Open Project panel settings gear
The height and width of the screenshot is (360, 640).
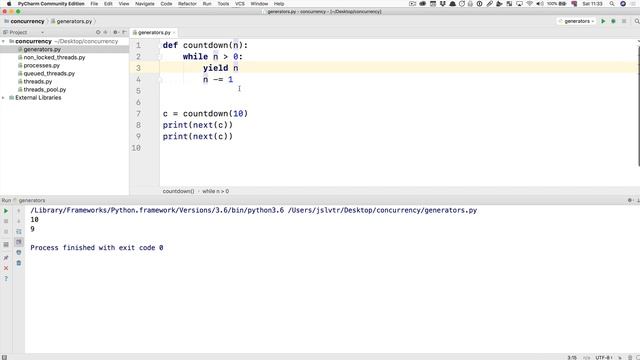click(116, 32)
